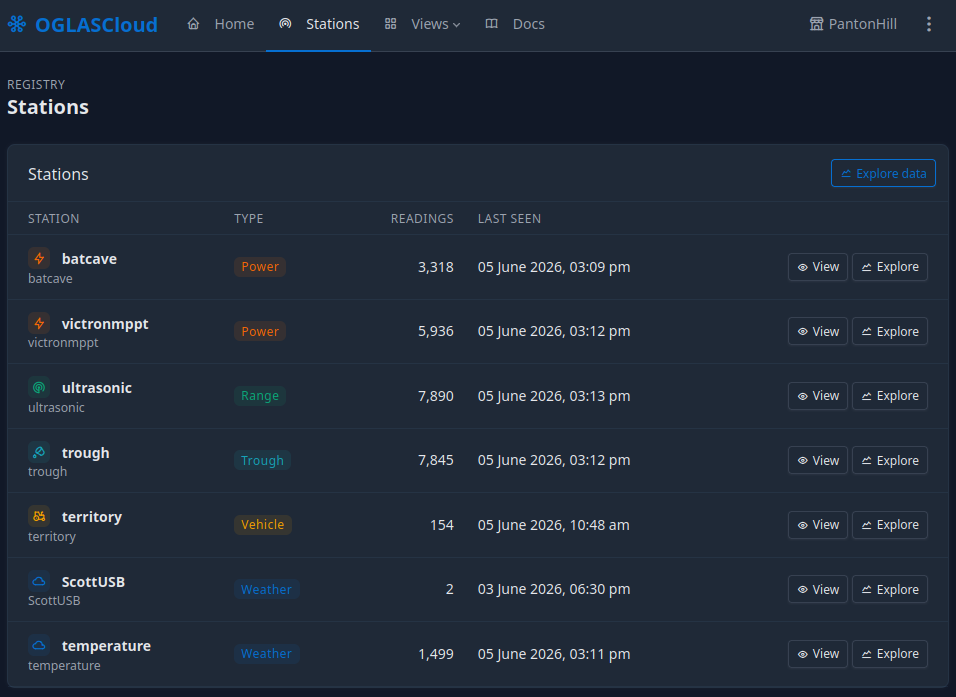956x697 pixels.
Task: View the ultrasonic station
Action: (x=818, y=396)
